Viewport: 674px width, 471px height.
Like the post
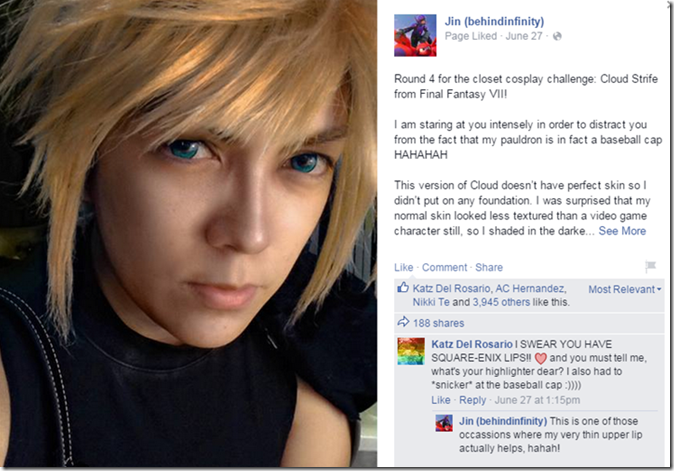point(403,267)
